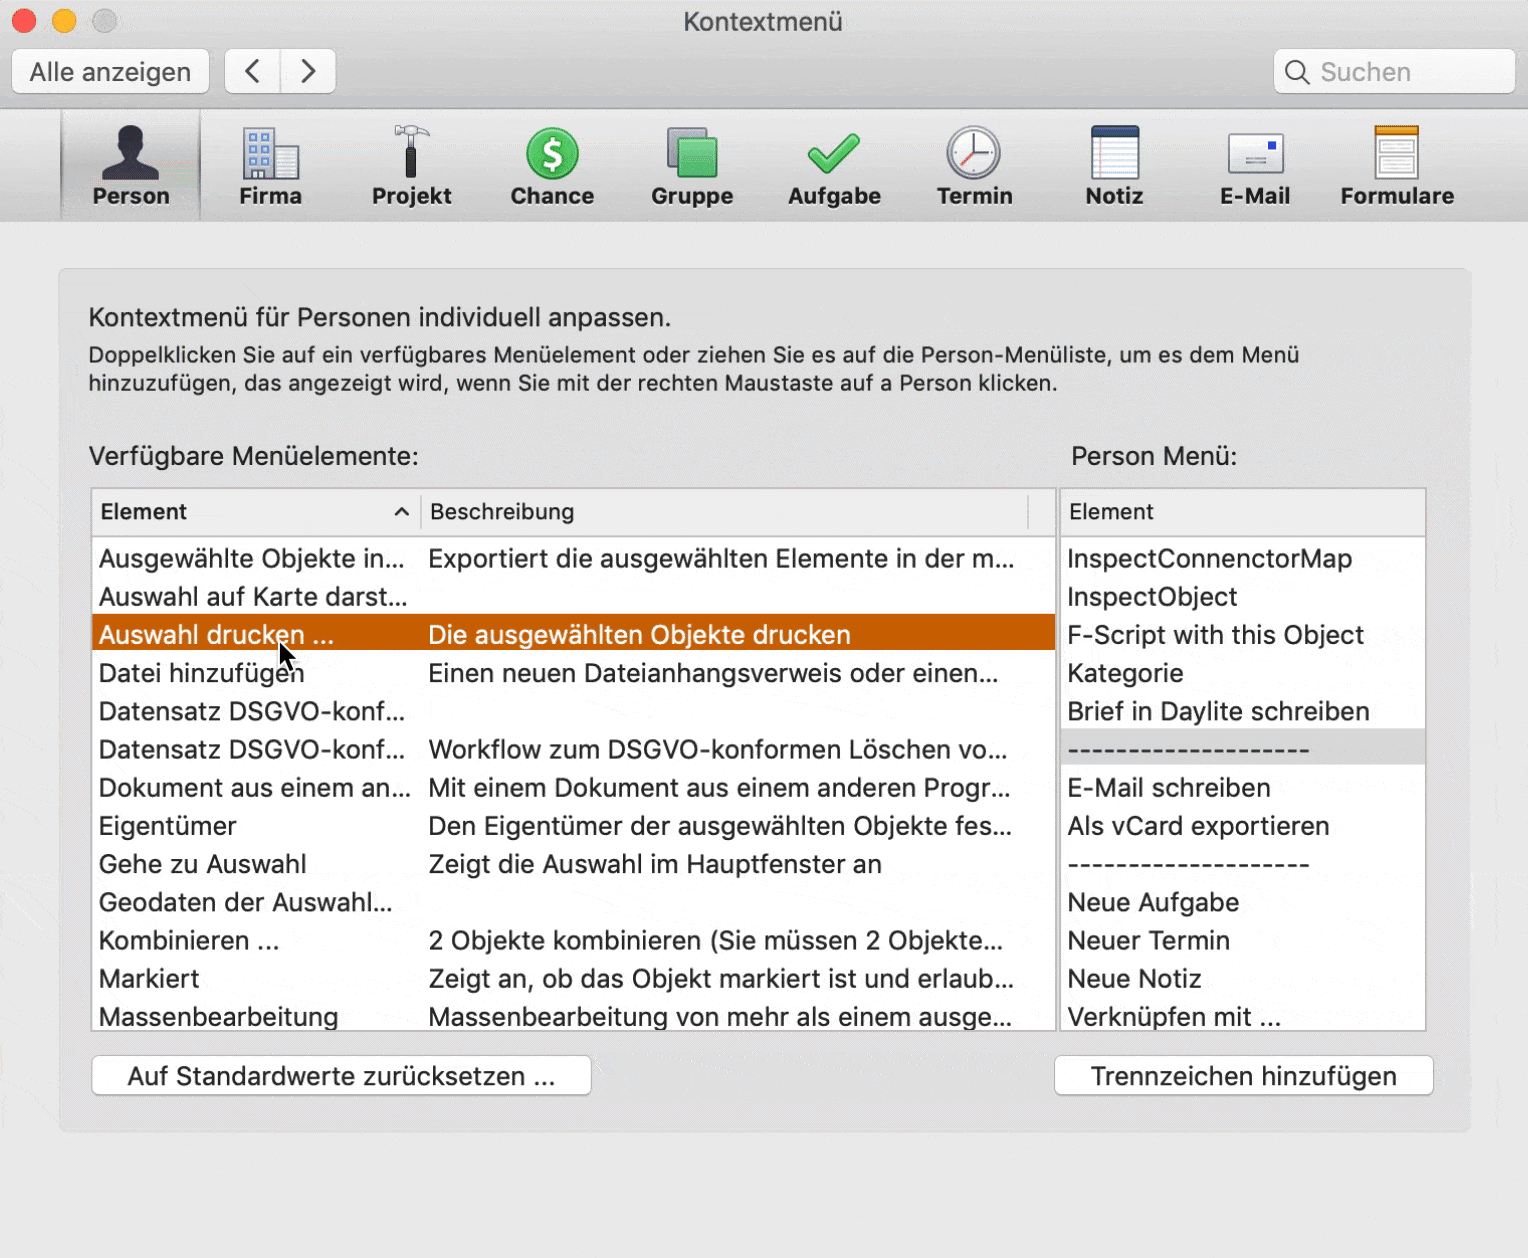
Task: Open the Notiz notepad icon
Action: click(1115, 152)
